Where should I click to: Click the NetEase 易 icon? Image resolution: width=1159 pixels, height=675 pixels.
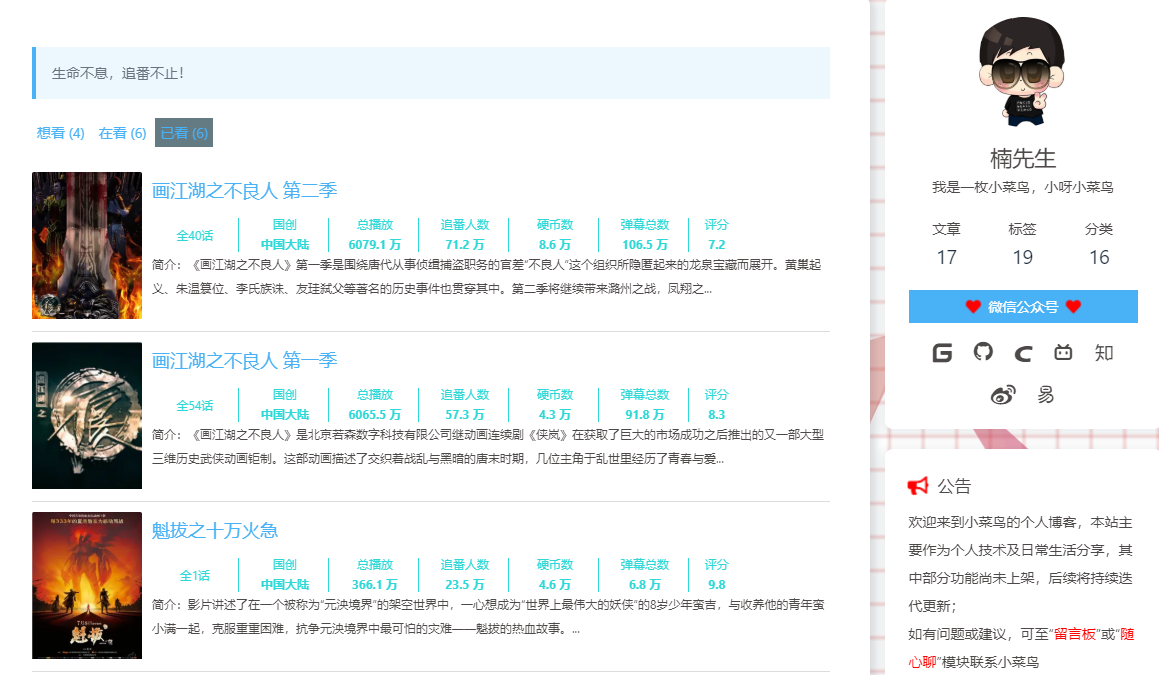tap(1046, 395)
